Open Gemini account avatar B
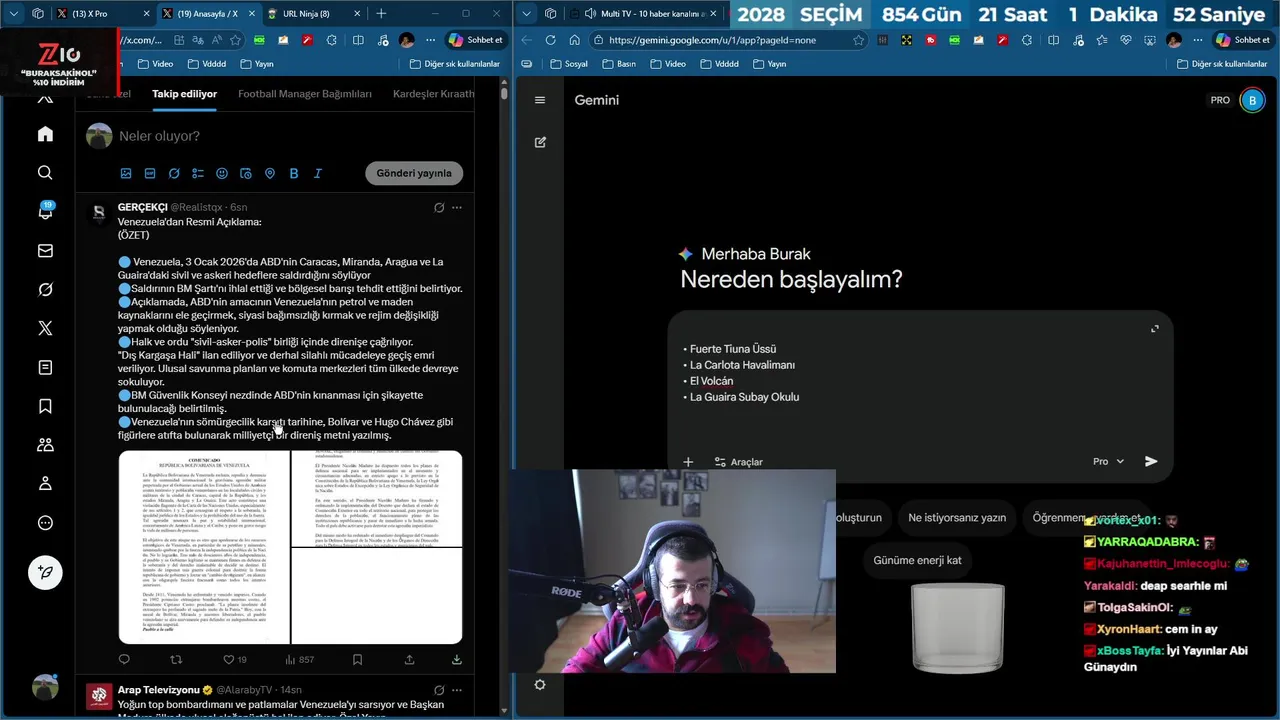Image resolution: width=1280 pixels, height=720 pixels. pos(1252,100)
